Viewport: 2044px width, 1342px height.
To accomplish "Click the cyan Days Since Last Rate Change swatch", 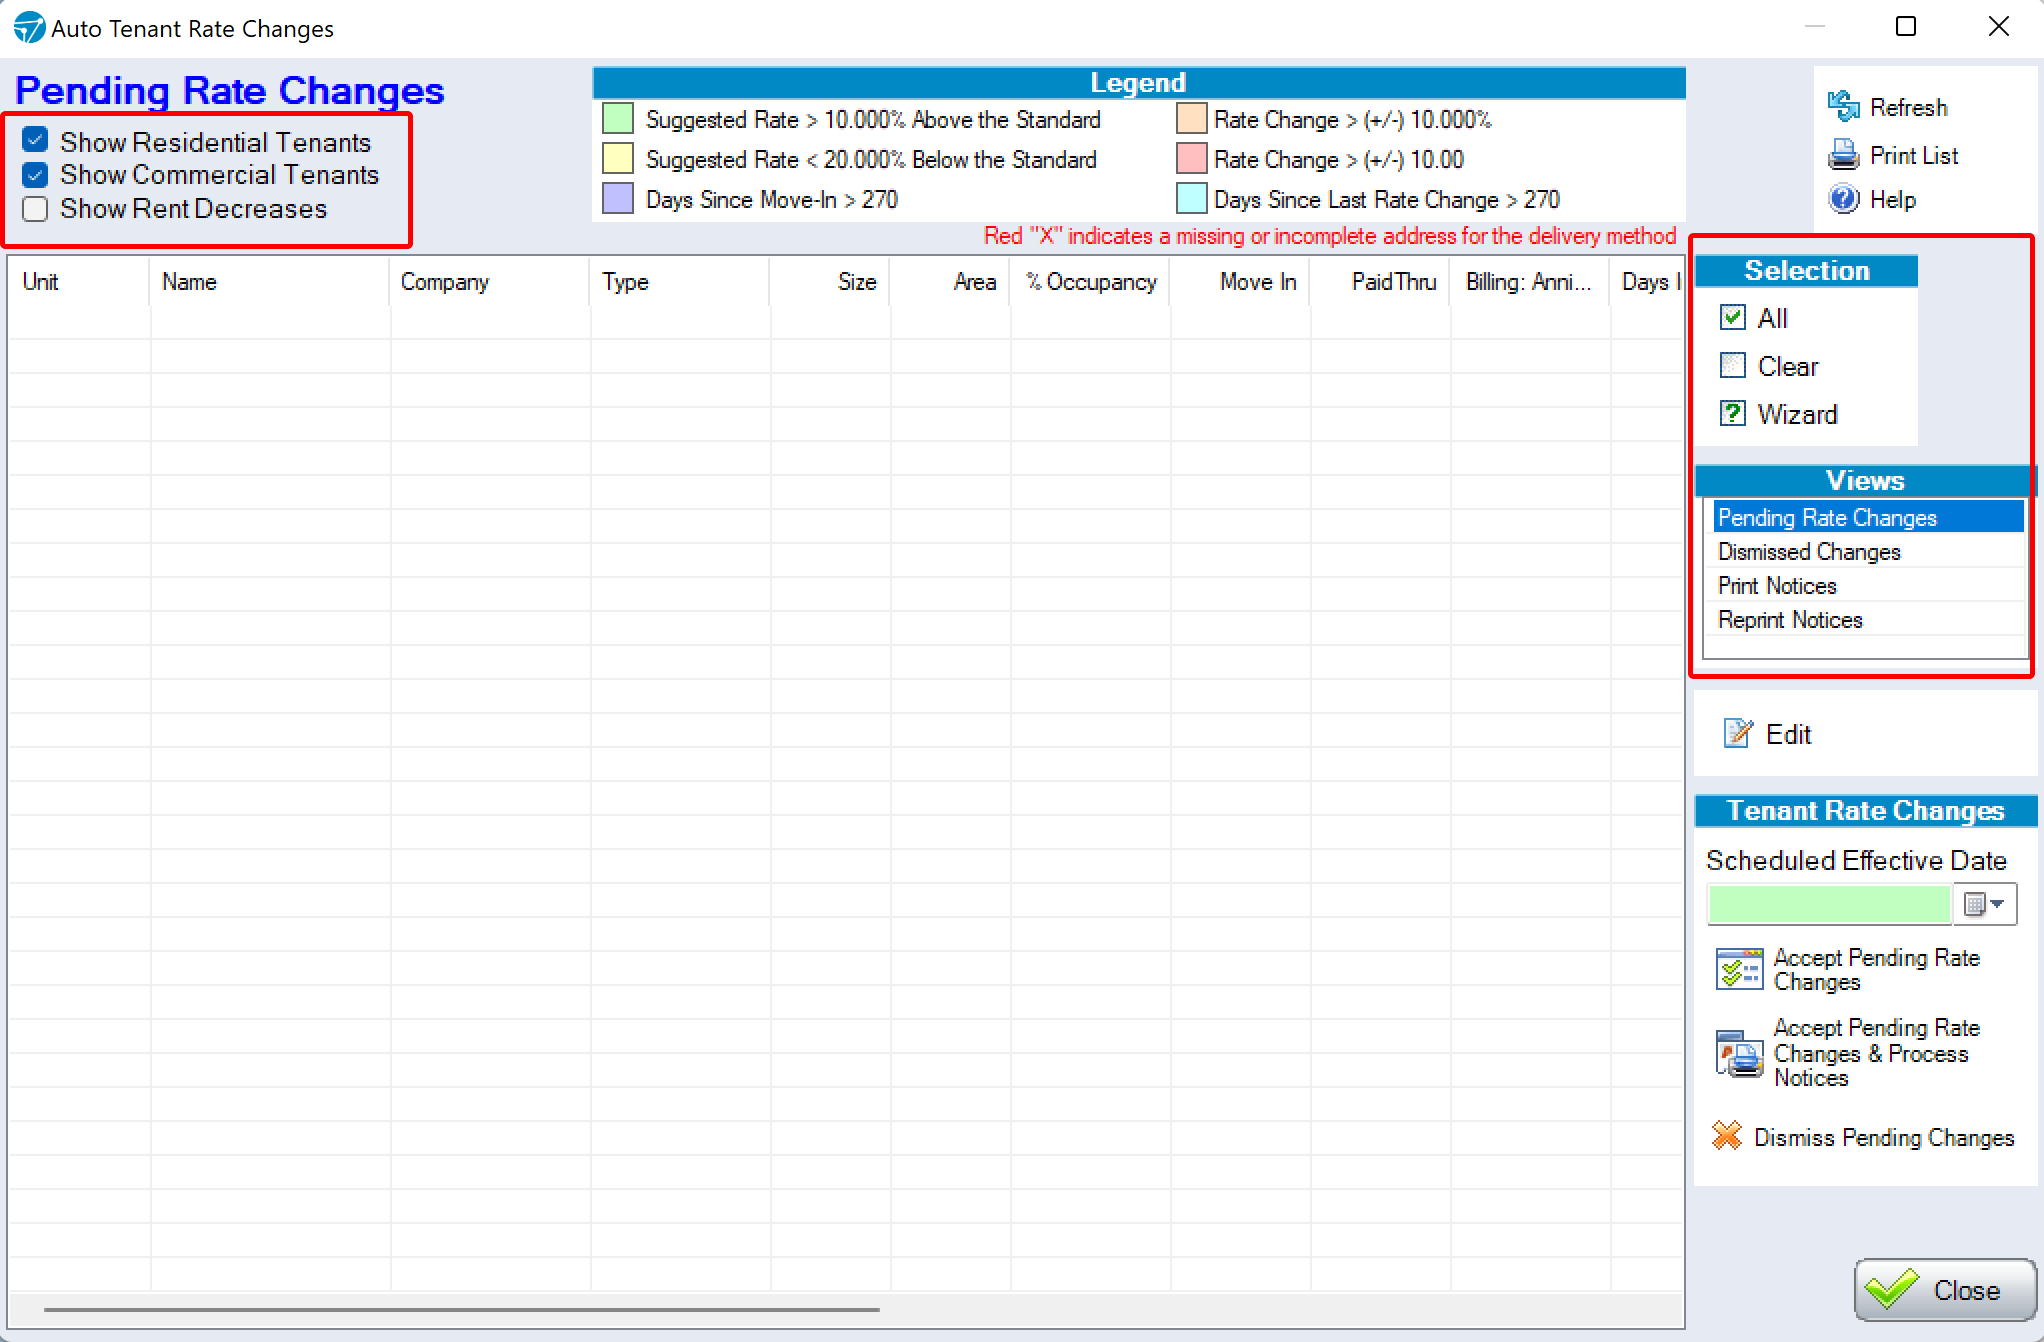I will [x=1191, y=198].
